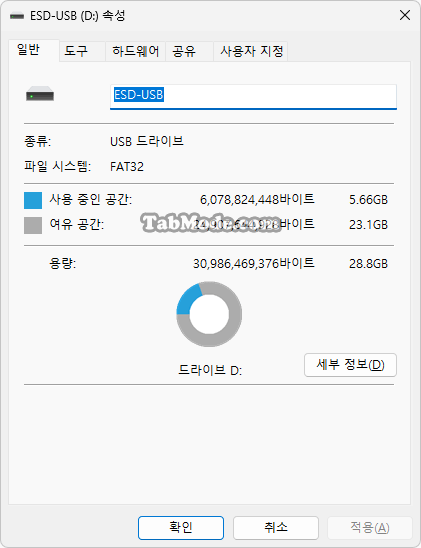The height and width of the screenshot is (548, 421).
Task: Click the blue used space color square
Action: coord(33,200)
